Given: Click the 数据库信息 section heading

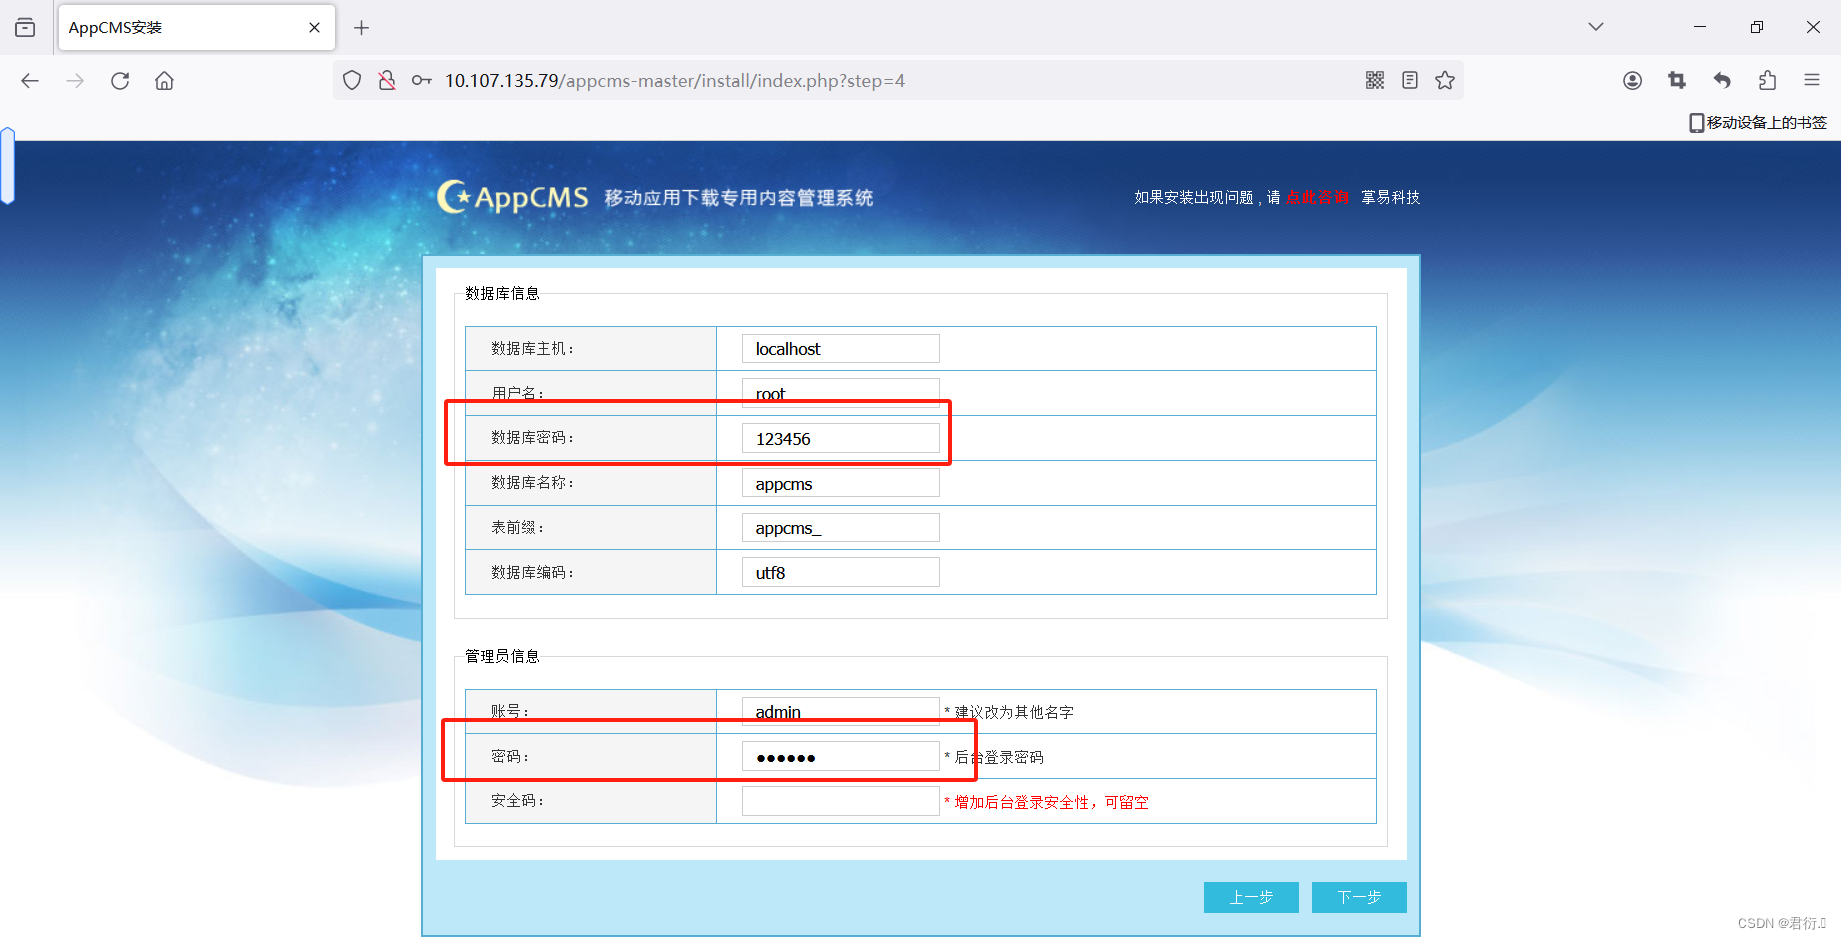Looking at the screenshot, I should coord(502,293).
